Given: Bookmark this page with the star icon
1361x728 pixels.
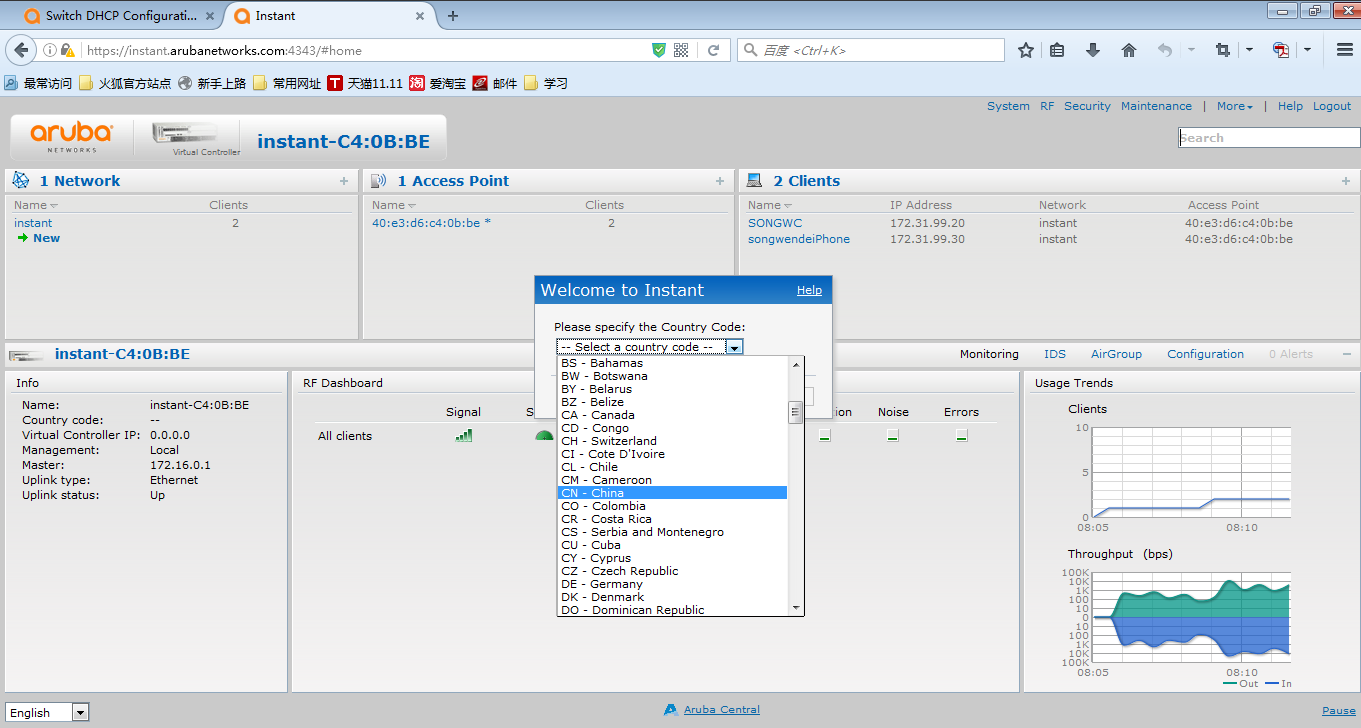Looking at the screenshot, I should (1026, 50).
